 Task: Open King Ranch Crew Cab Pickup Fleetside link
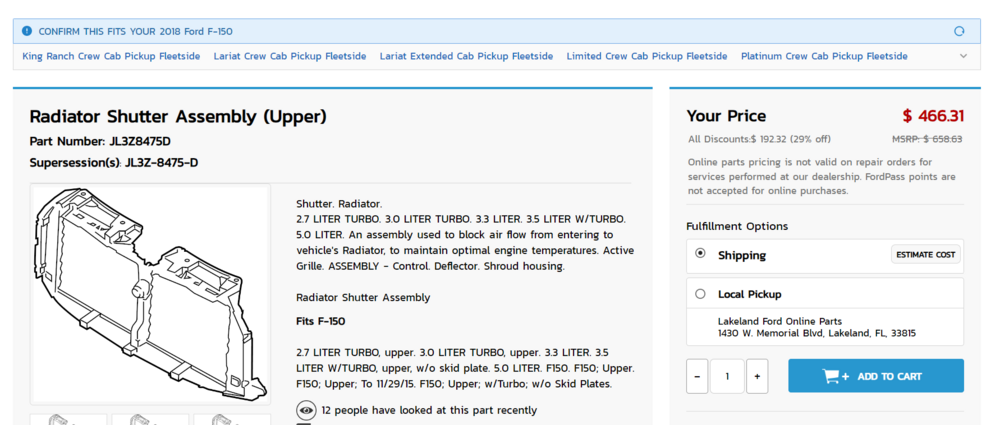click(111, 56)
